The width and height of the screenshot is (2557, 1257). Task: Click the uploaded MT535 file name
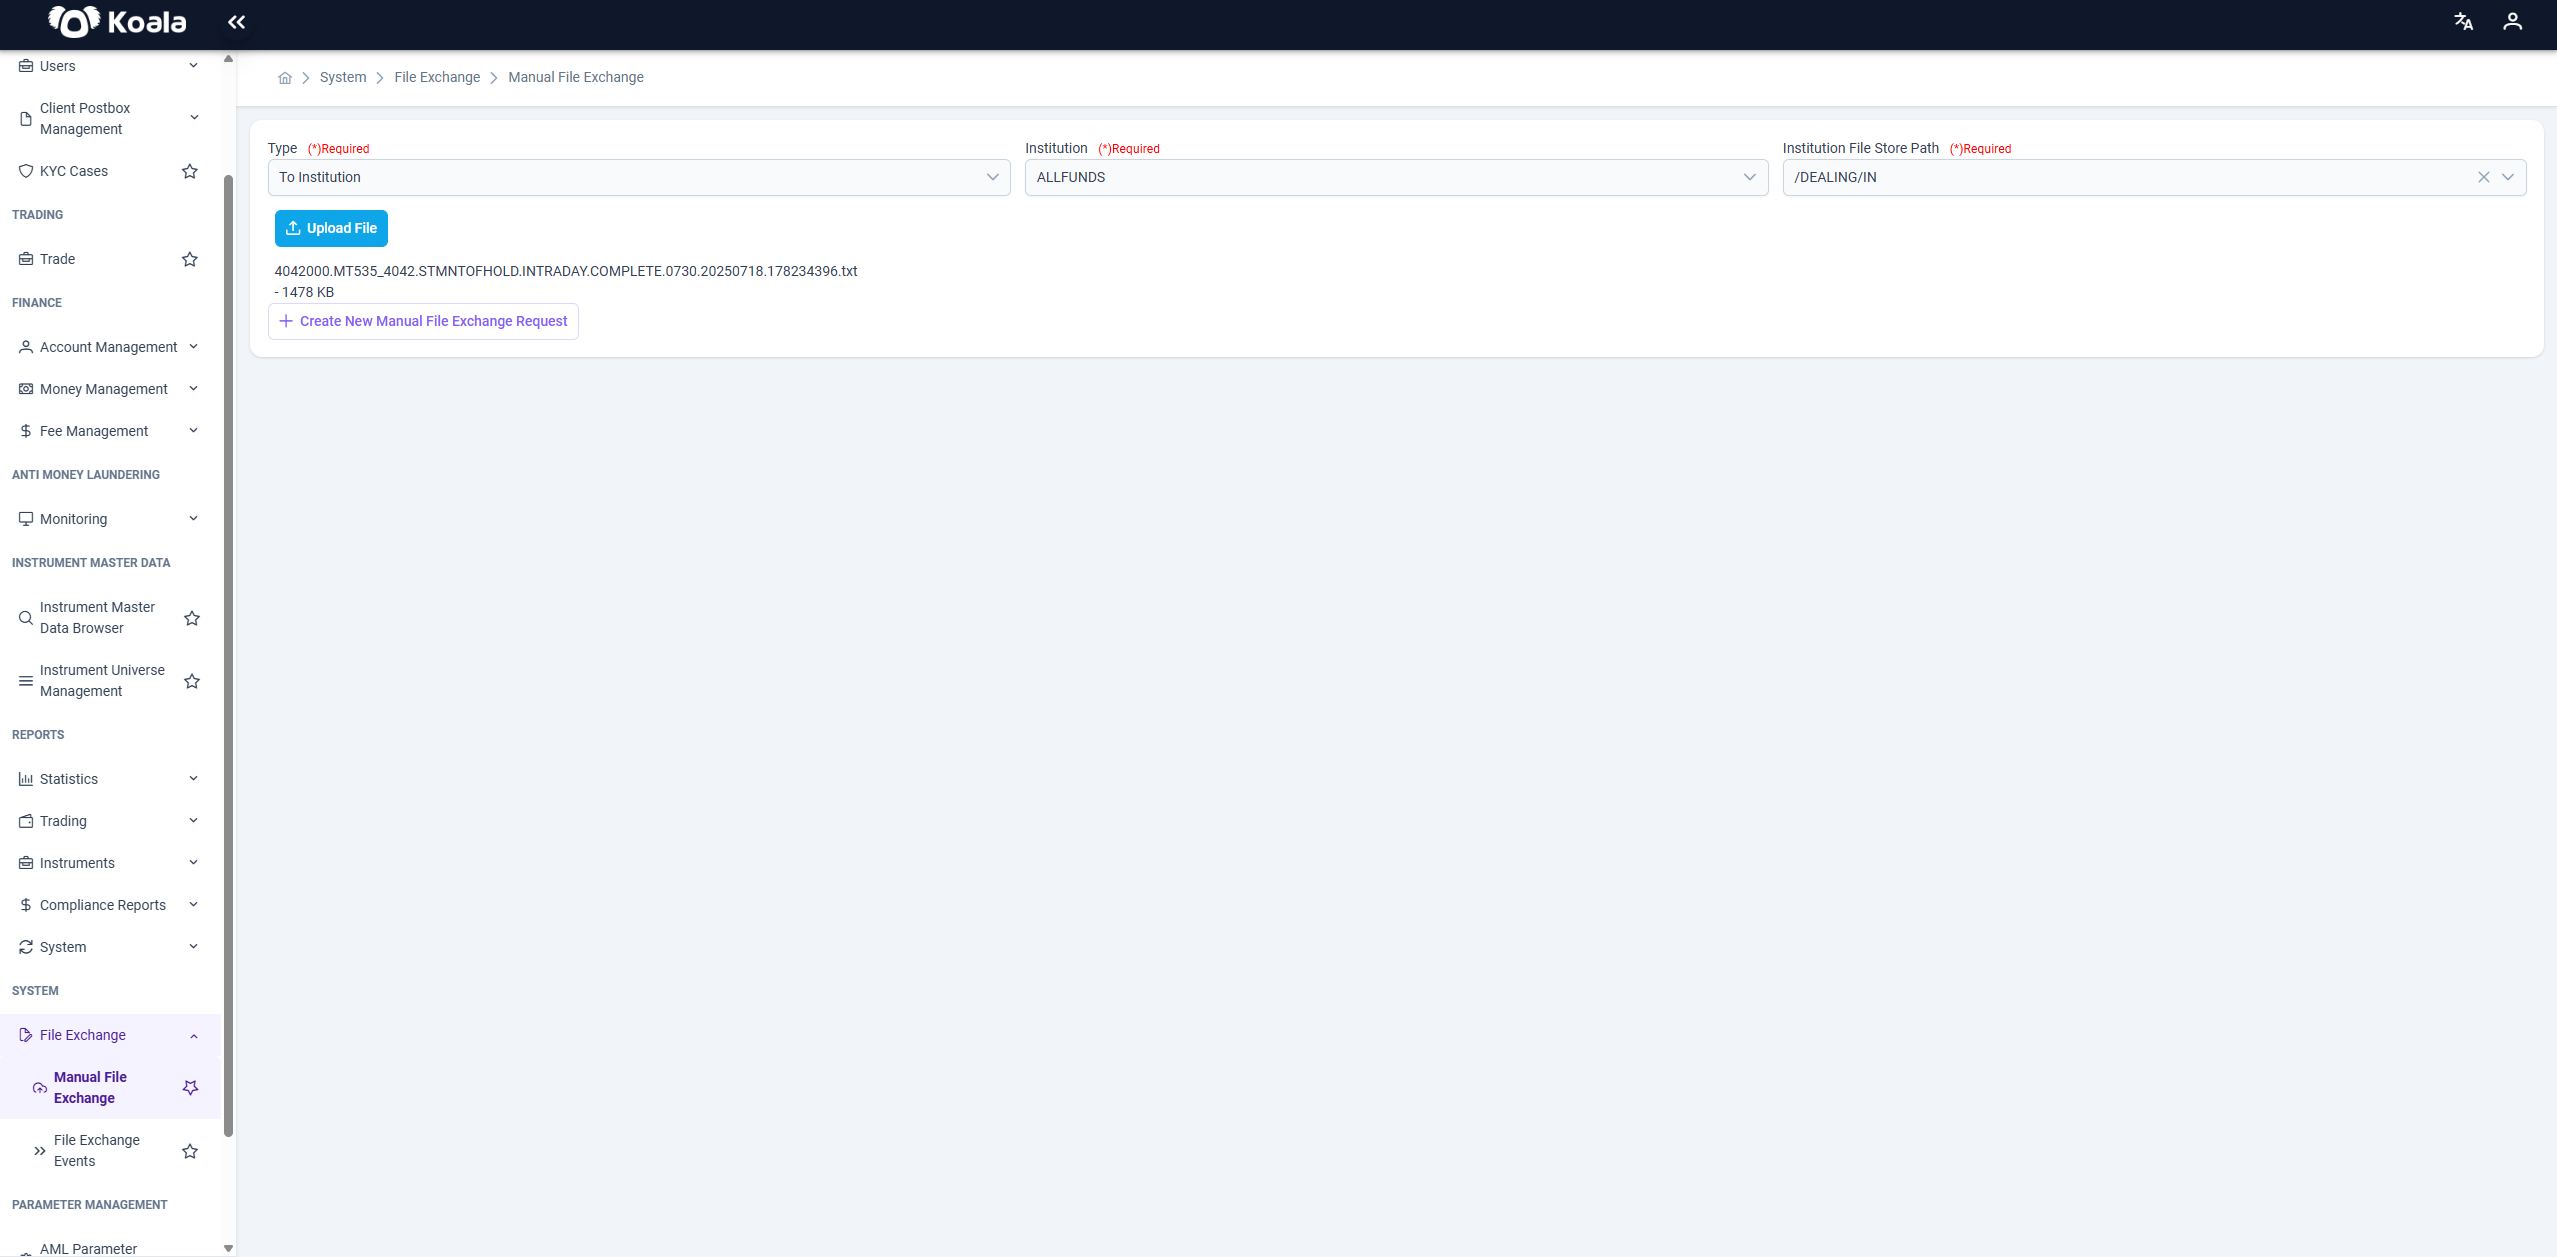pos(566,271)
